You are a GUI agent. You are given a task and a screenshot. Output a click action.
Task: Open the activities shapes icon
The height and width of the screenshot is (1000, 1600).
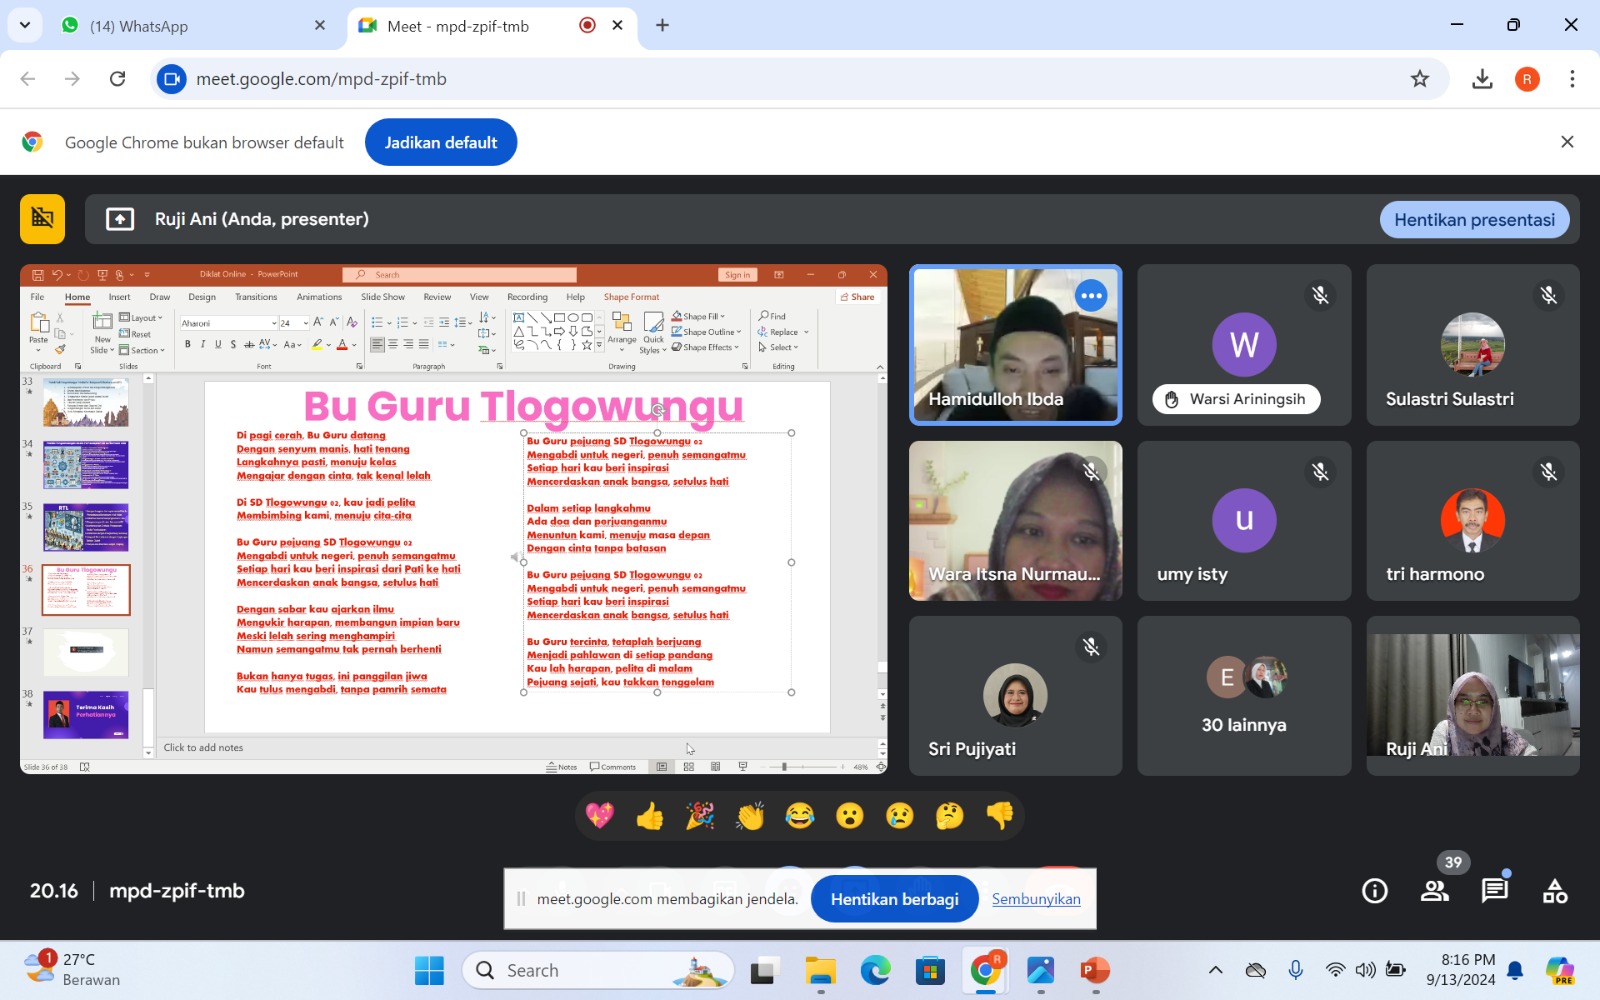[1555, 891]
